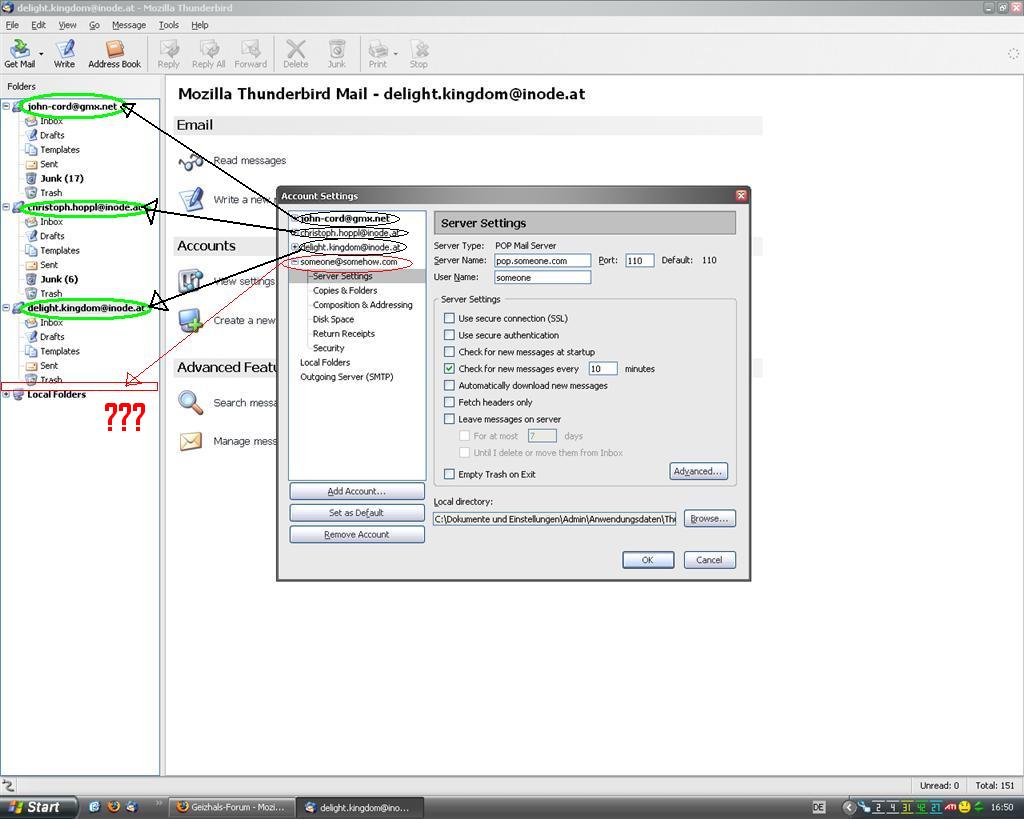Click the Browse local directory button
Image resolution: width=1024 pixels, height=819 pixels.
pos(710,519)
